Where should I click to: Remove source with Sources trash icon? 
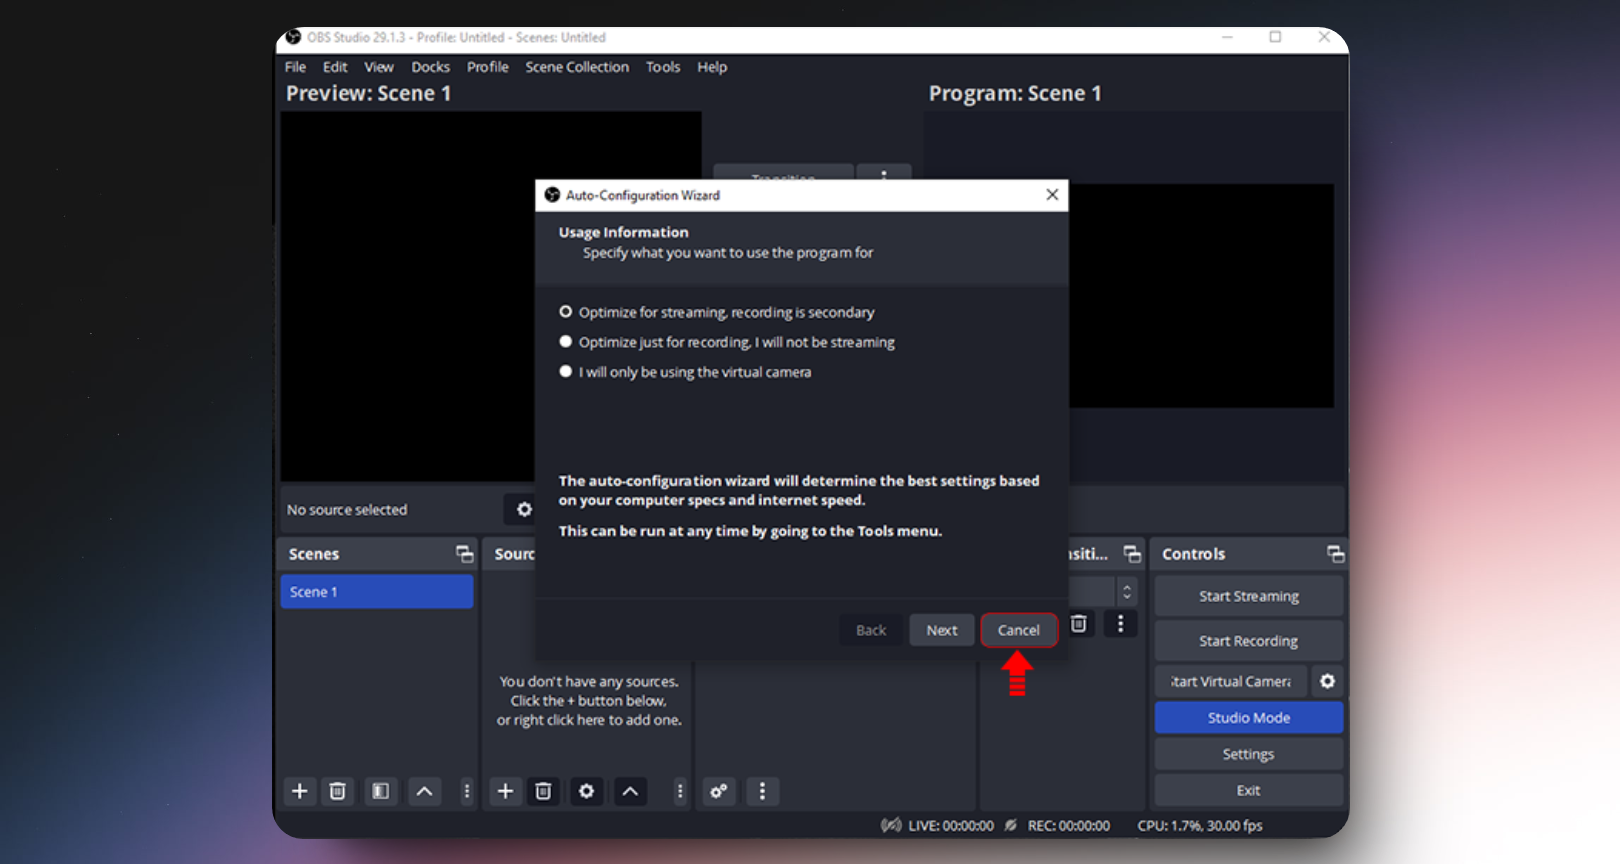point(543,791)
